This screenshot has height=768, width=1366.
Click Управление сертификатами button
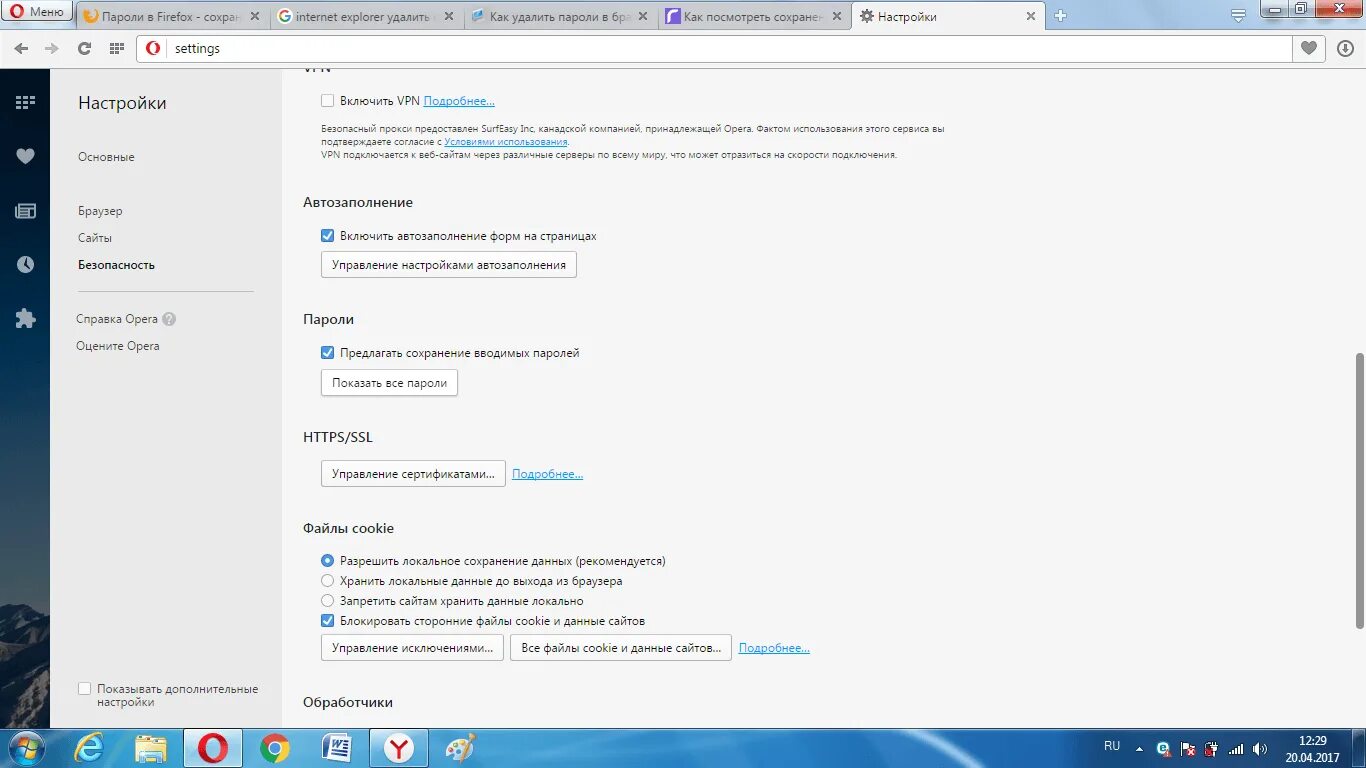coord(413,474)
